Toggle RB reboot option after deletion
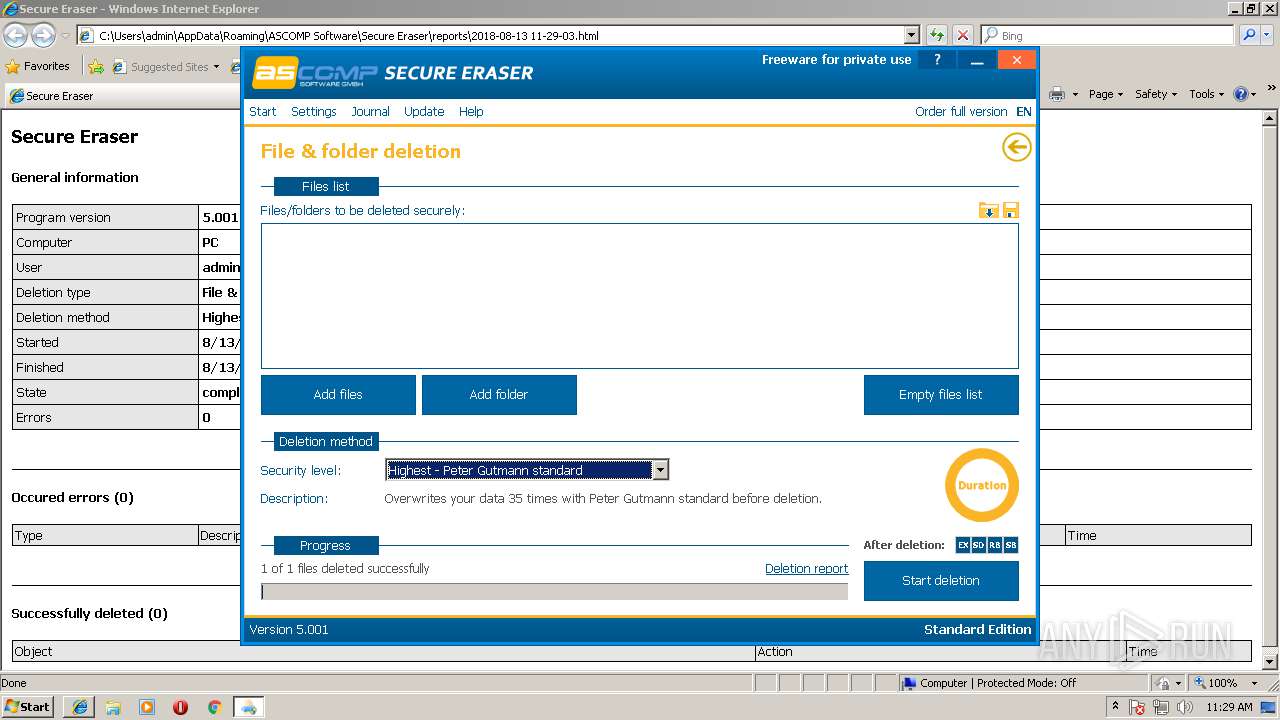 tap(995, 545)
